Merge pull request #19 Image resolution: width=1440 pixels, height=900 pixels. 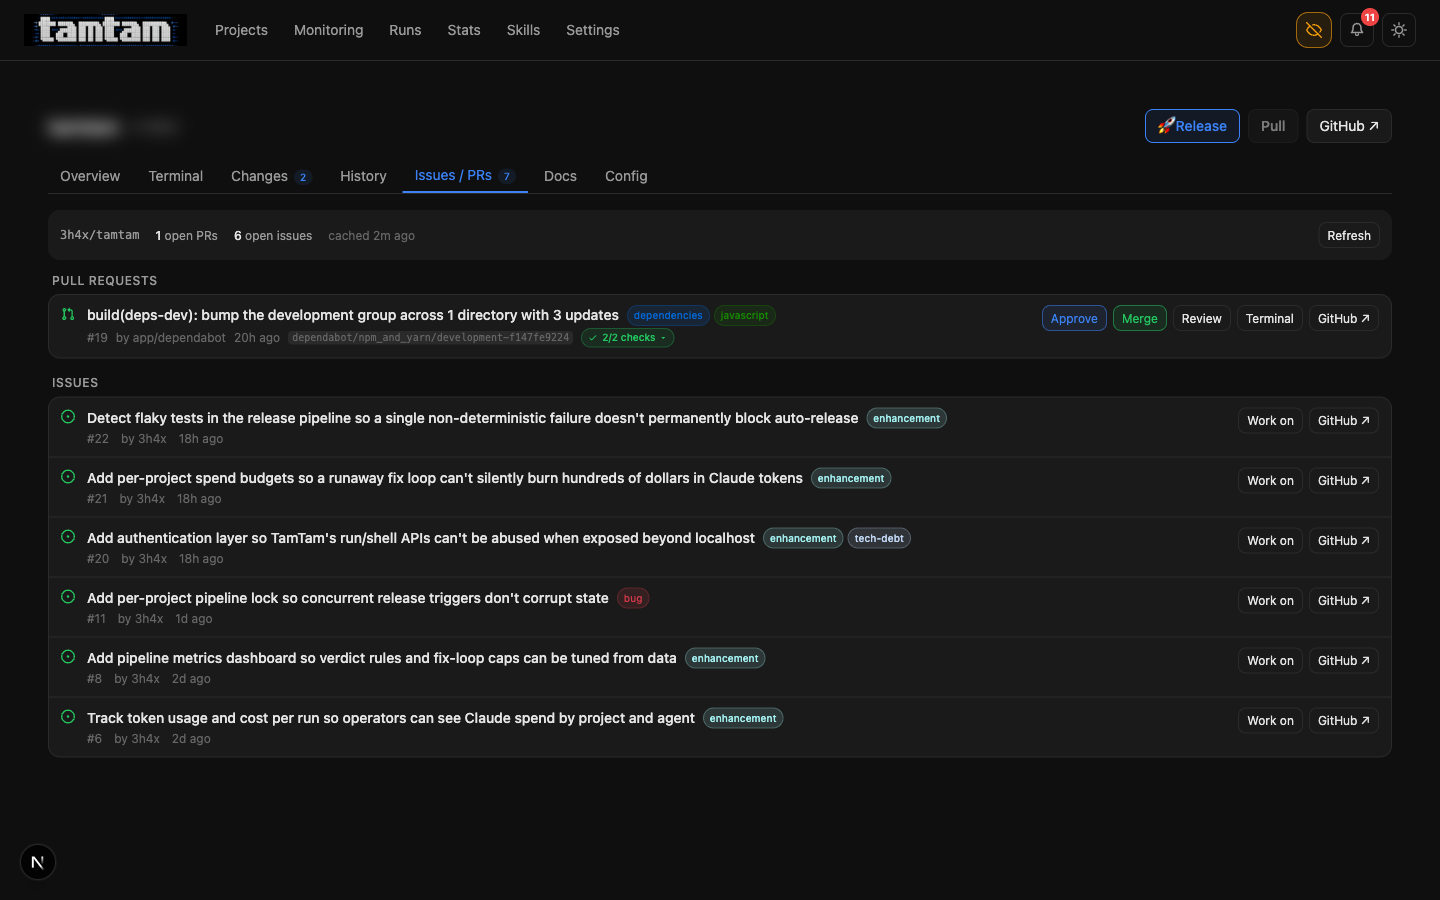(1140, 318)
